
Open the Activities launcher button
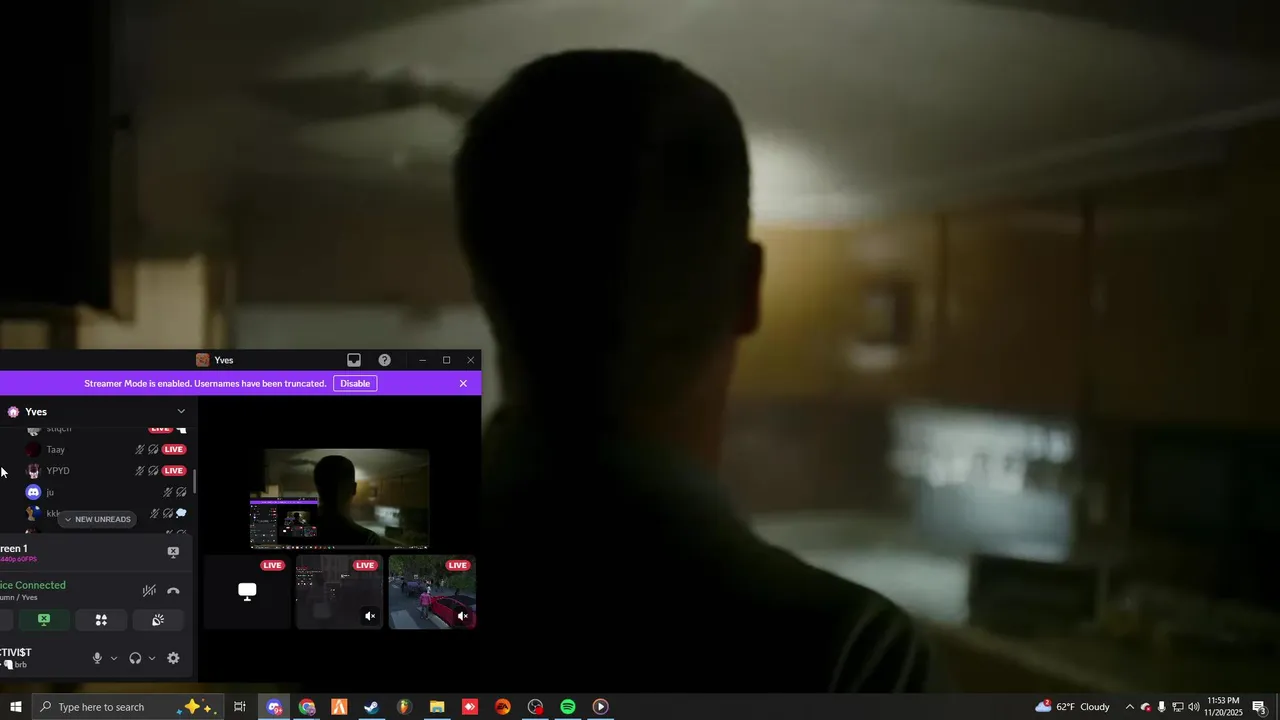pyautogui.click(x=101, y=620)
